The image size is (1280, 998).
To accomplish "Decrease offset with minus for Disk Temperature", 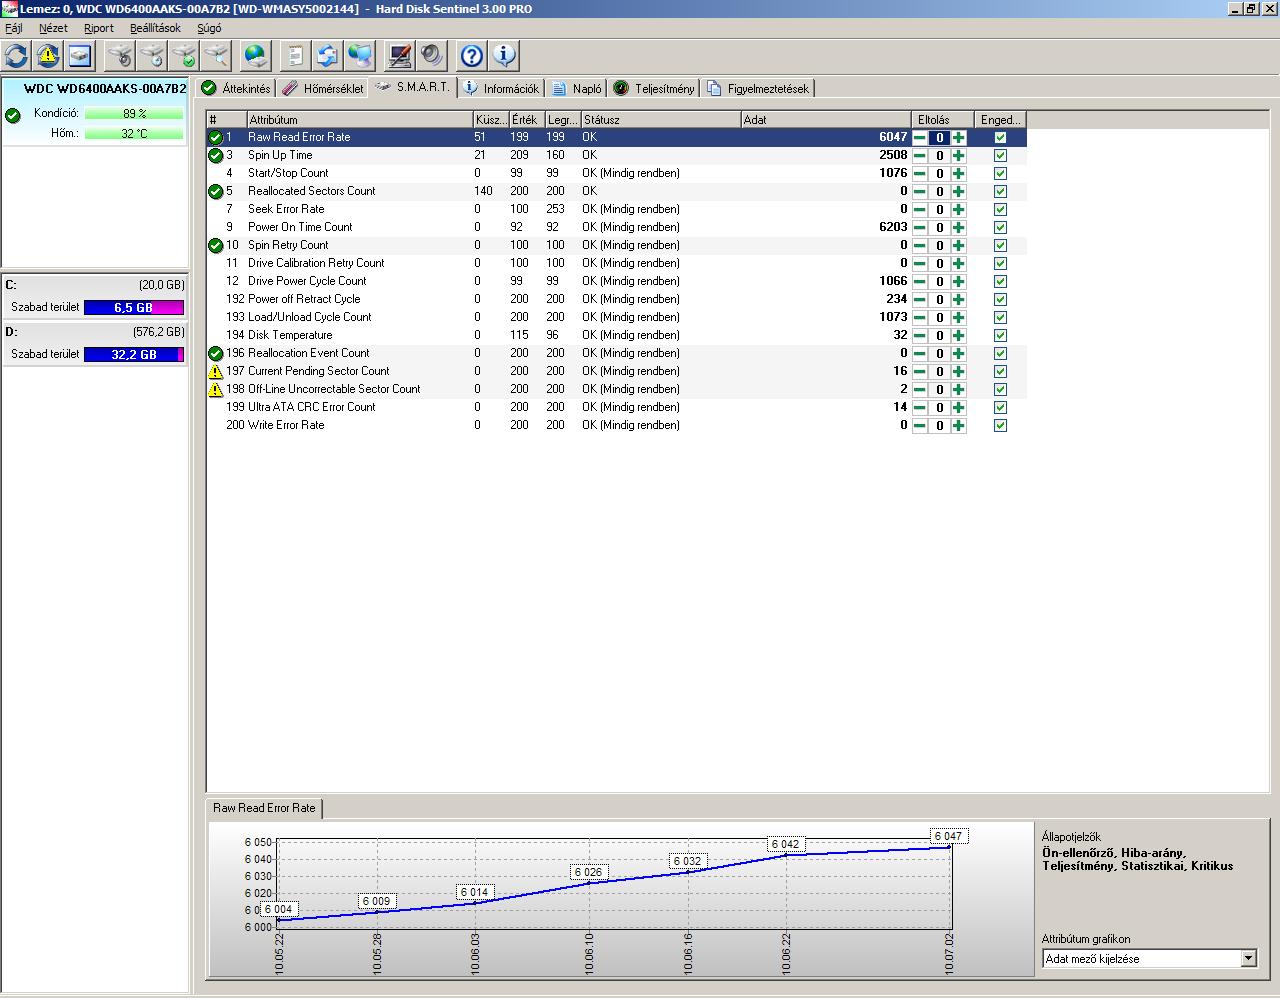I will click(919, 336).
